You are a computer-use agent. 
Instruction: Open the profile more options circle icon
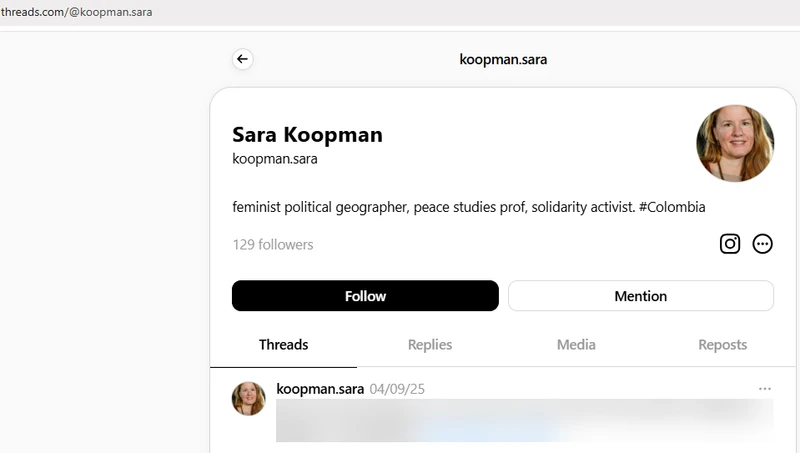coord(762,244)
